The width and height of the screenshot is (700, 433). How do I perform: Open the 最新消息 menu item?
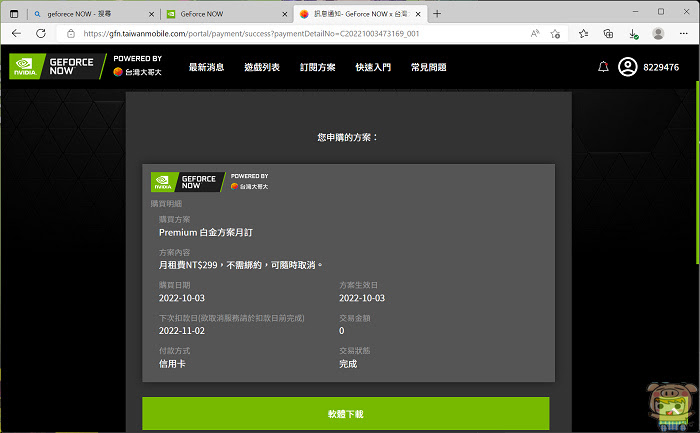(206, 67)
